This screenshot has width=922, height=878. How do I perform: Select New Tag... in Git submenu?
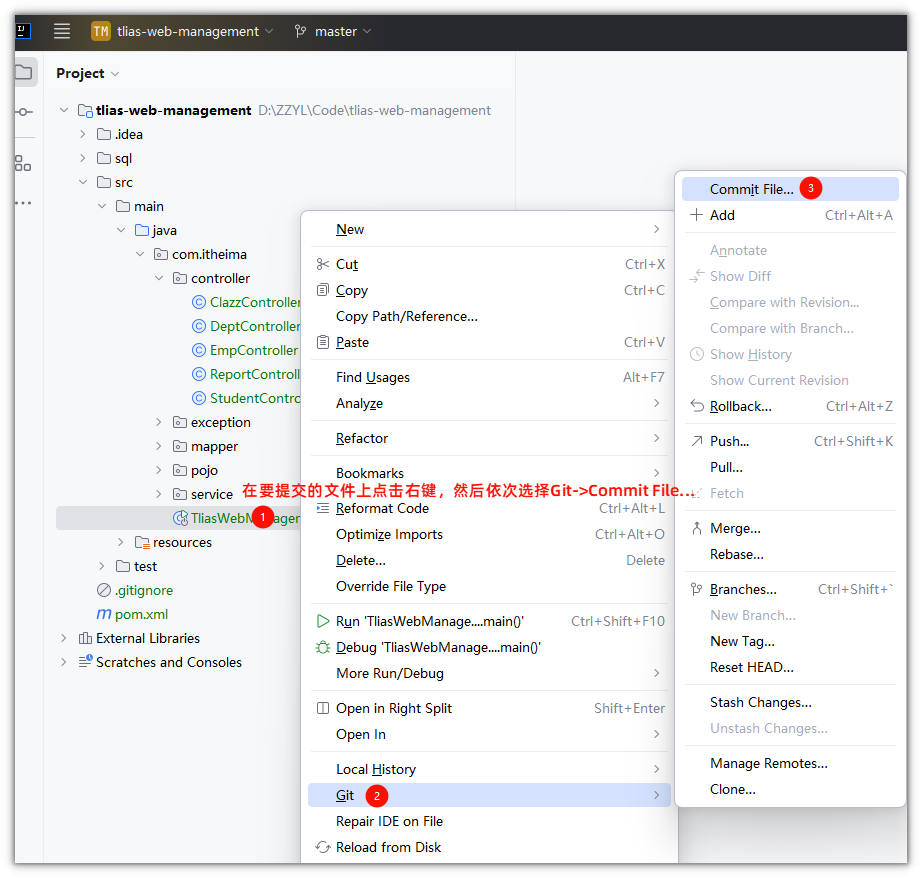click(x=790, y=641)
